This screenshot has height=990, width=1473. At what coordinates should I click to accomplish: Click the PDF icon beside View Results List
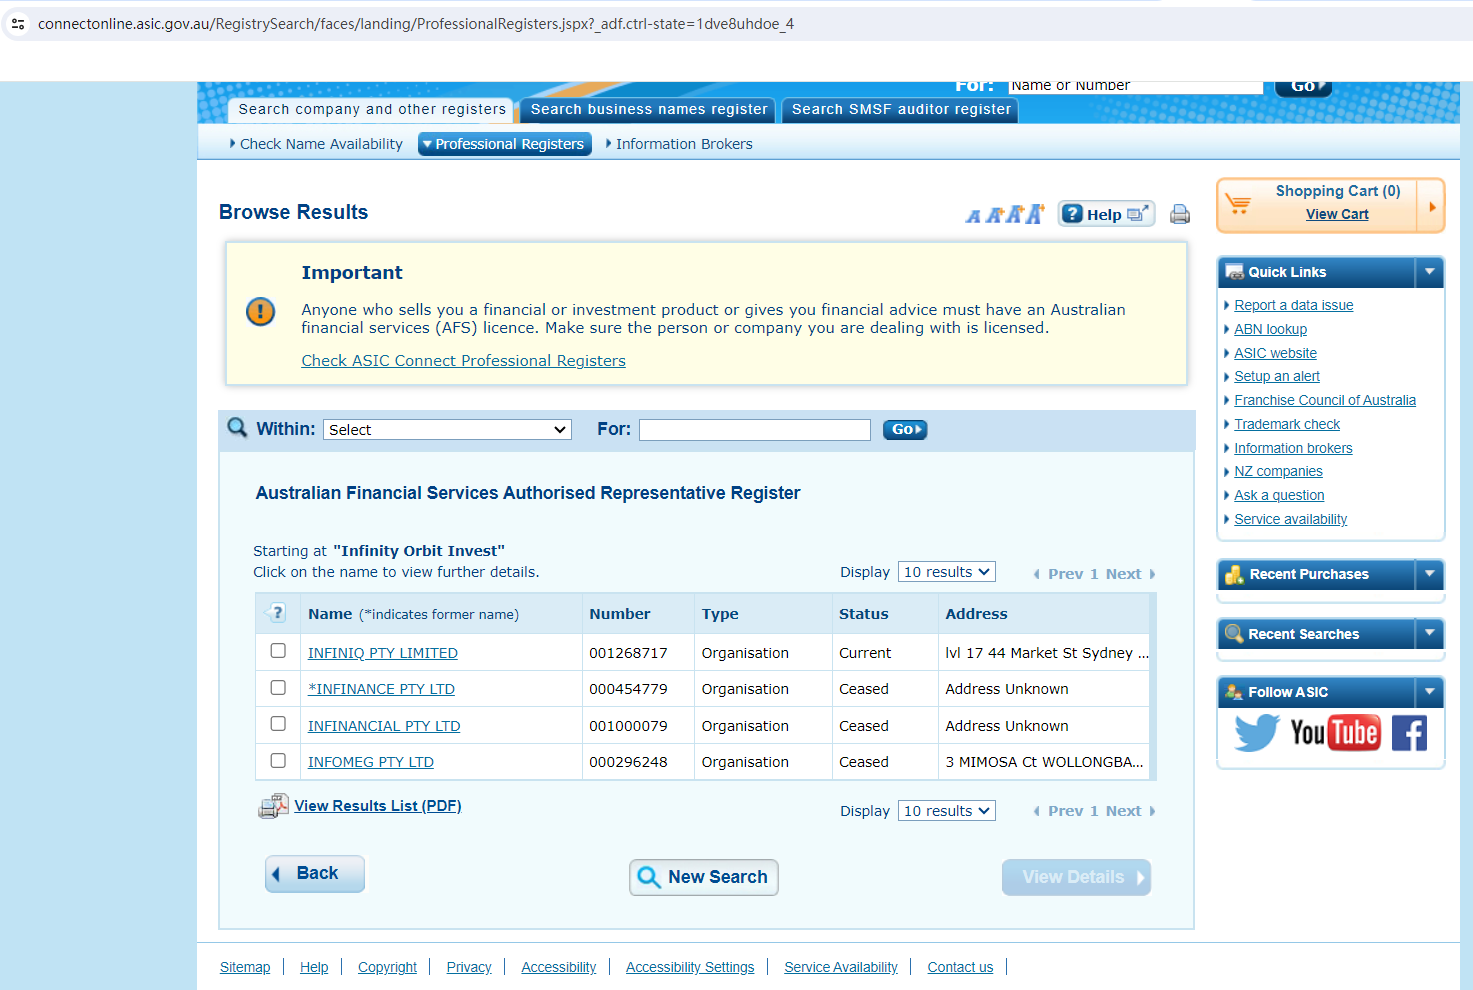point(273,806)
